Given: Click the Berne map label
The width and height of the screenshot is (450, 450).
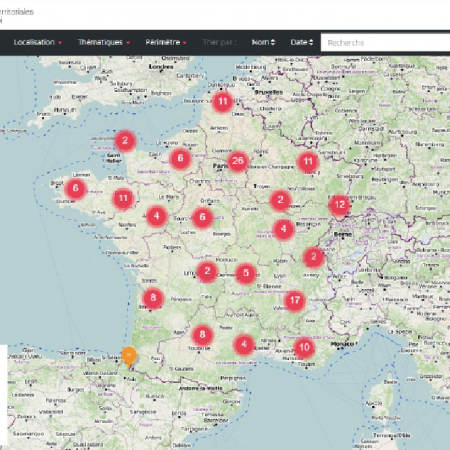Looking at the screenshot, I should pyautogui.click(x=343, y=234).
